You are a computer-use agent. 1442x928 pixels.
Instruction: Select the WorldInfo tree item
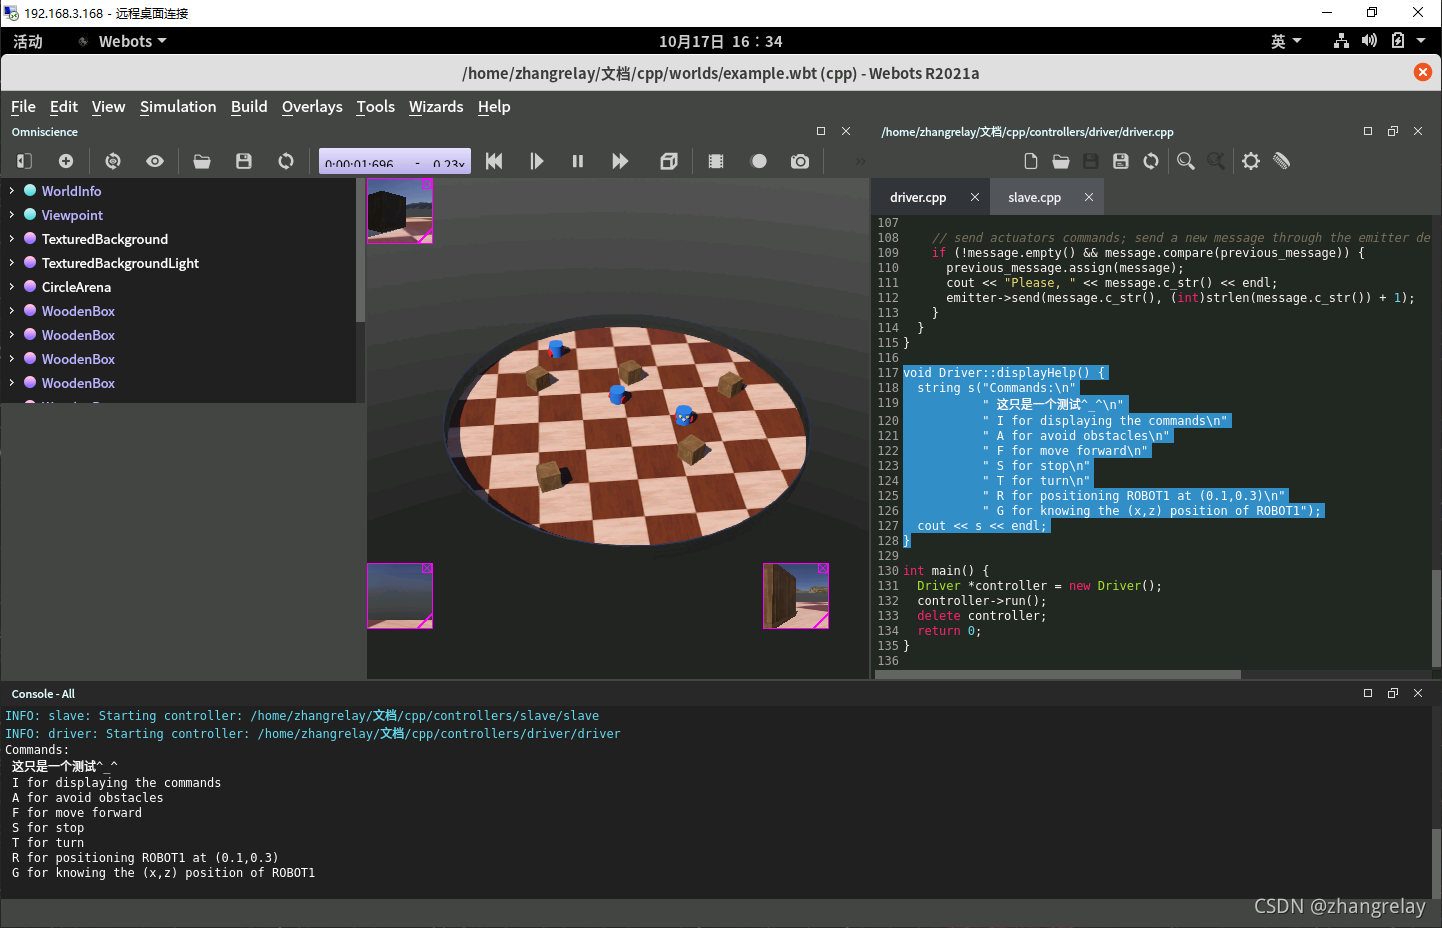pyautogui.click(x=71, y=191)
